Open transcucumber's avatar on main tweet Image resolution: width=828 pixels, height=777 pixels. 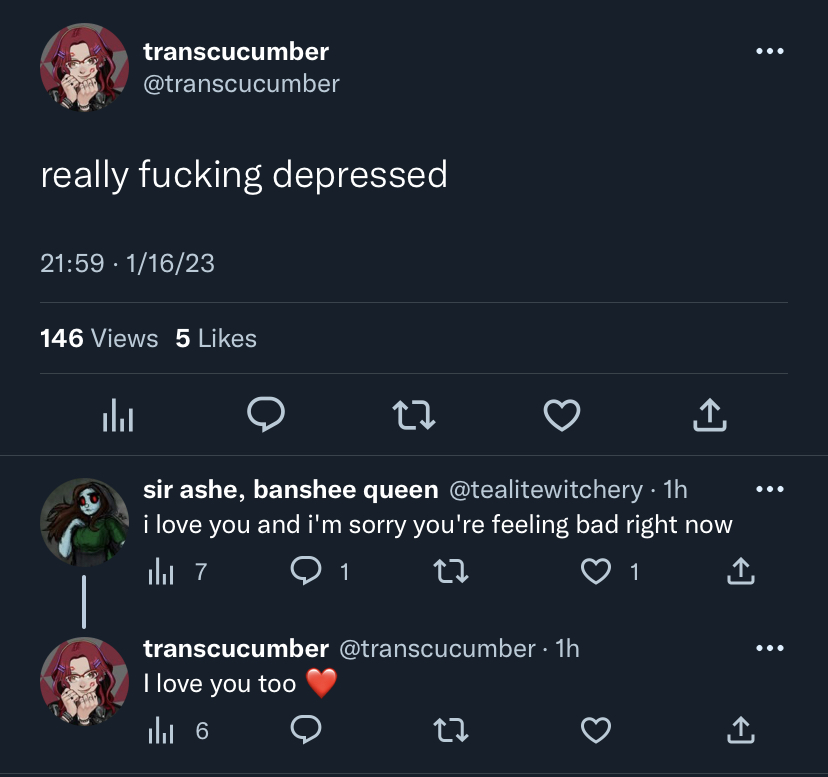click(84, 67)
